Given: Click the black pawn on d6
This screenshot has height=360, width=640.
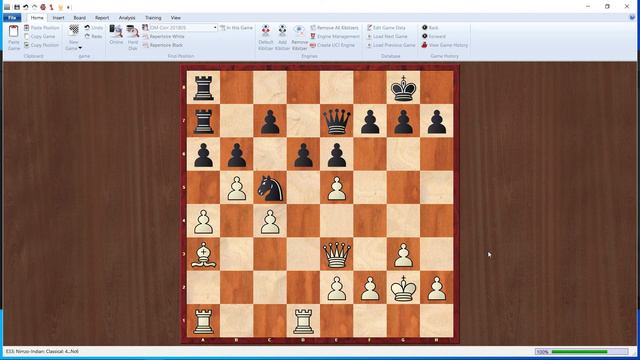Looking at the screenshot, I should (x=303, y=155).
